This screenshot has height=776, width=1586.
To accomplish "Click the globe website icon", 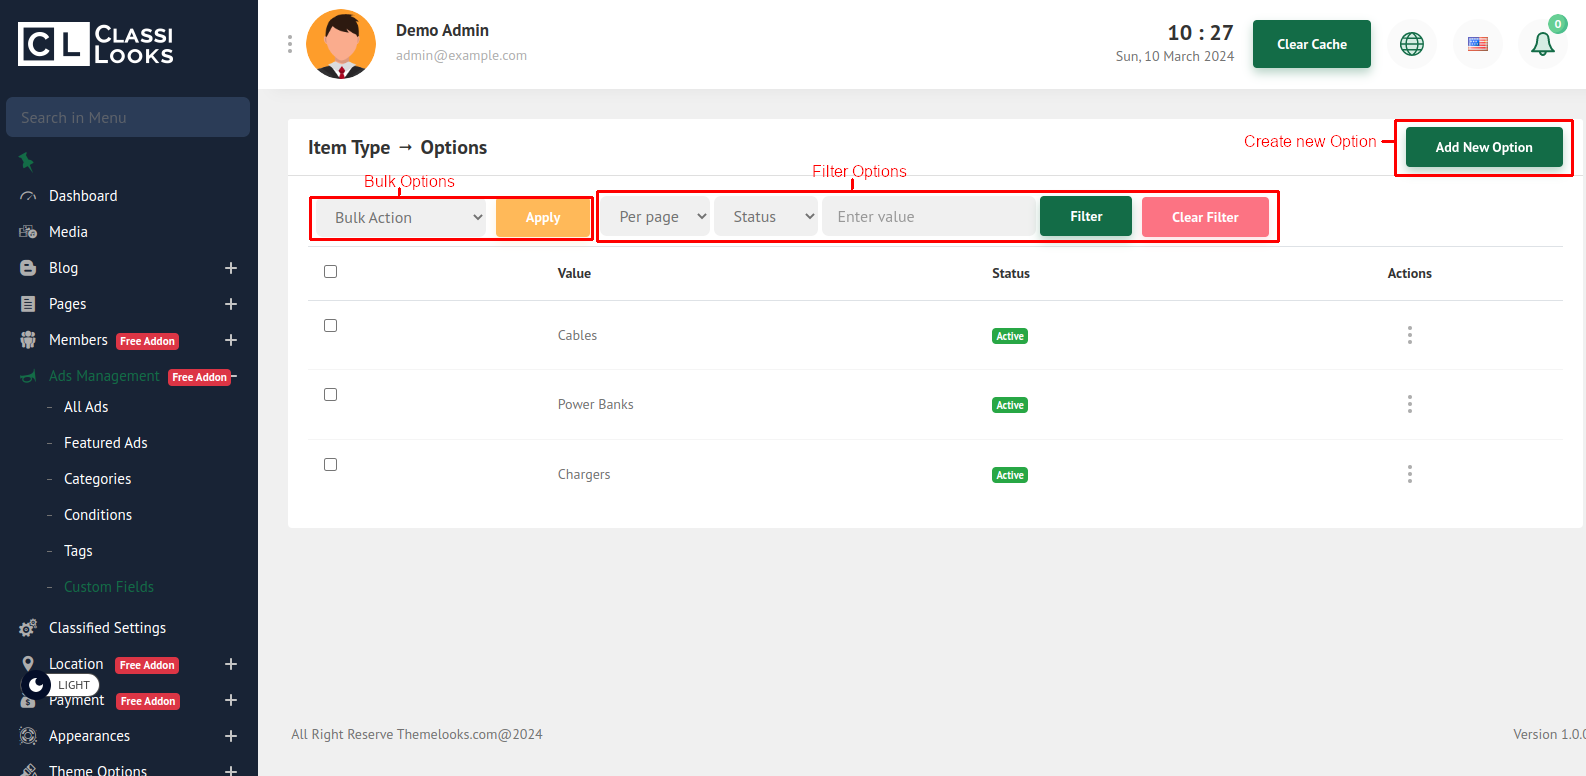I will pyautogui.click(x=1411, y=44).
